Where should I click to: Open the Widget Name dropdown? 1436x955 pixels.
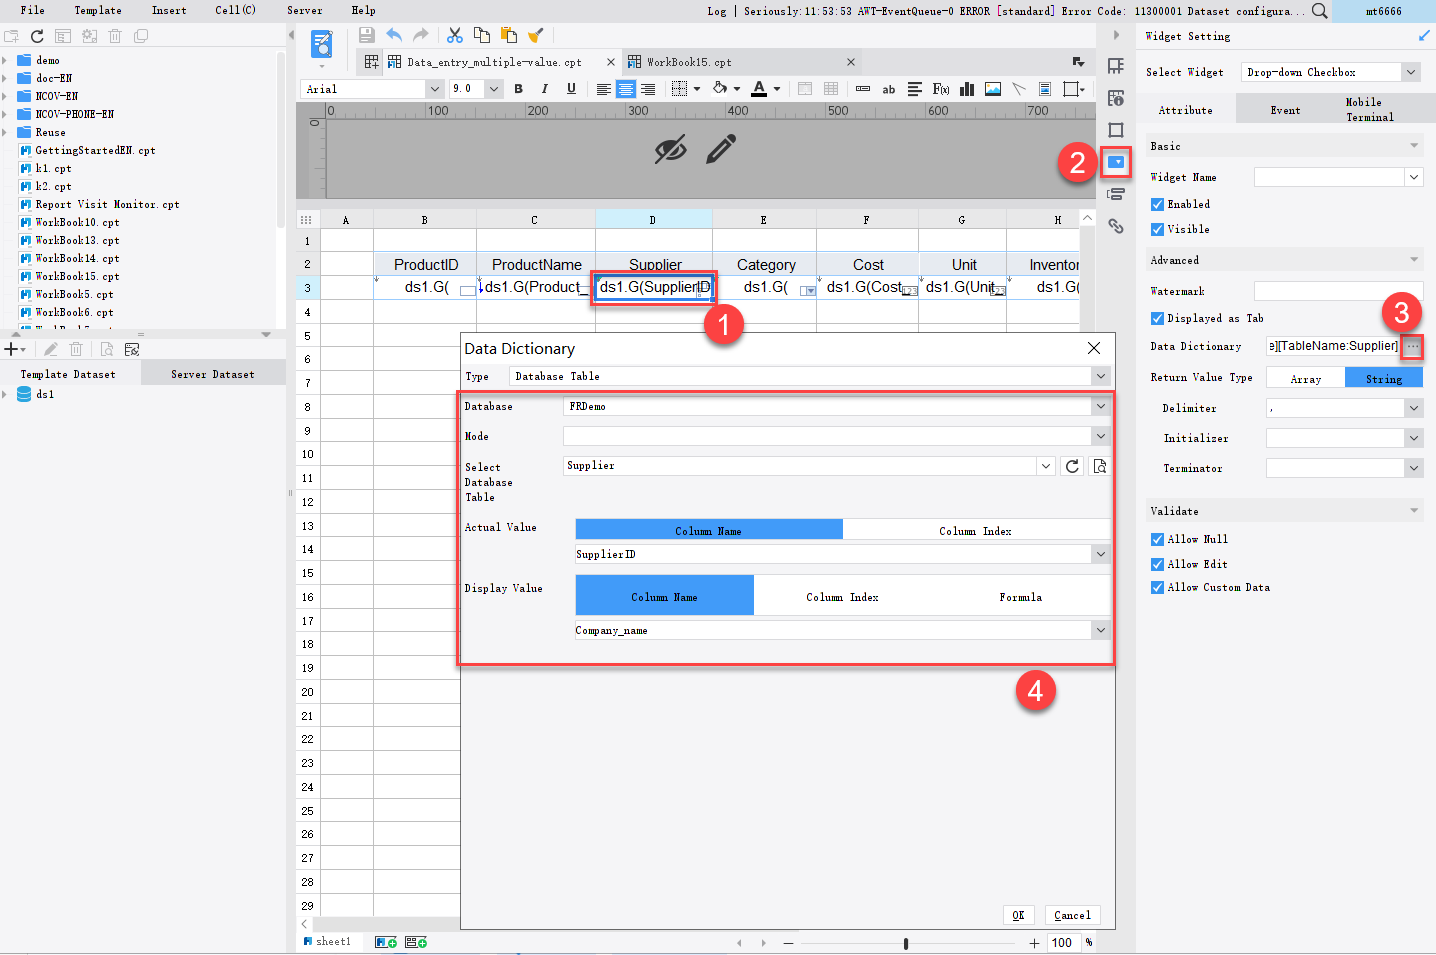pyautogui.click(x=1414, y=177)
